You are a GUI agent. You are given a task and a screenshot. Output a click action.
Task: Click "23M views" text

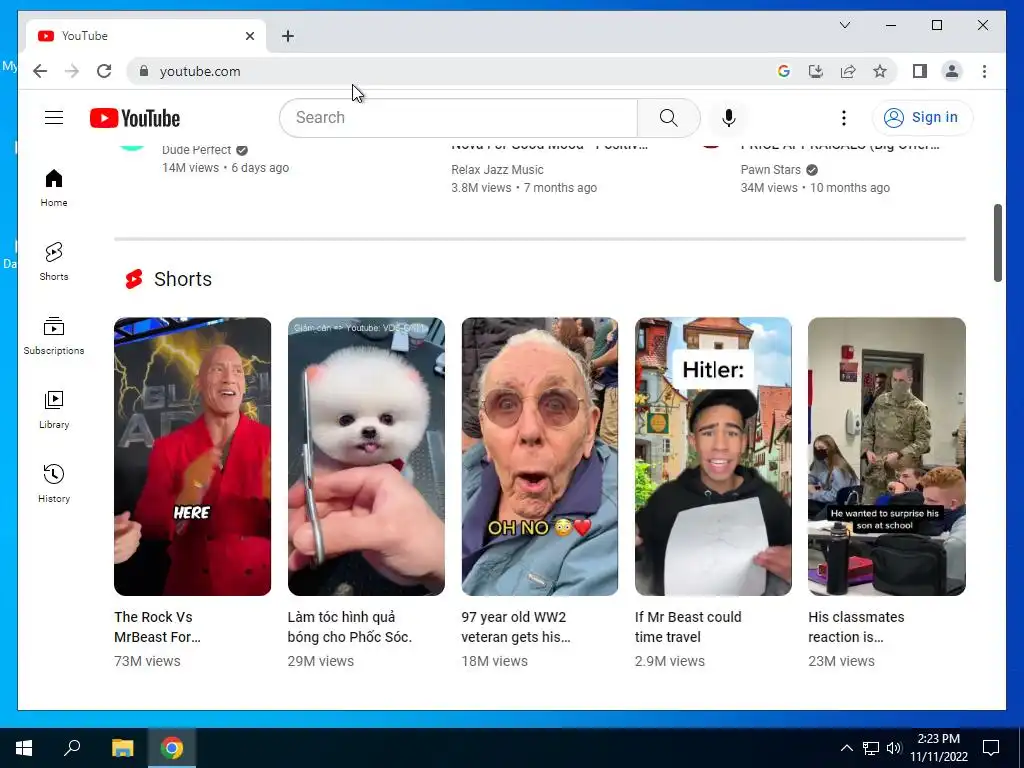841,661
